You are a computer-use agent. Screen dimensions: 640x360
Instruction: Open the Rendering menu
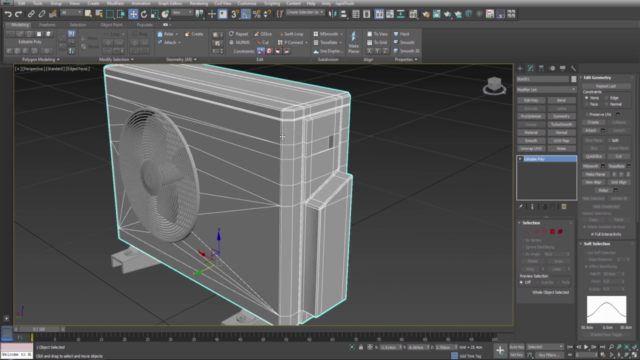click(199, 3)
